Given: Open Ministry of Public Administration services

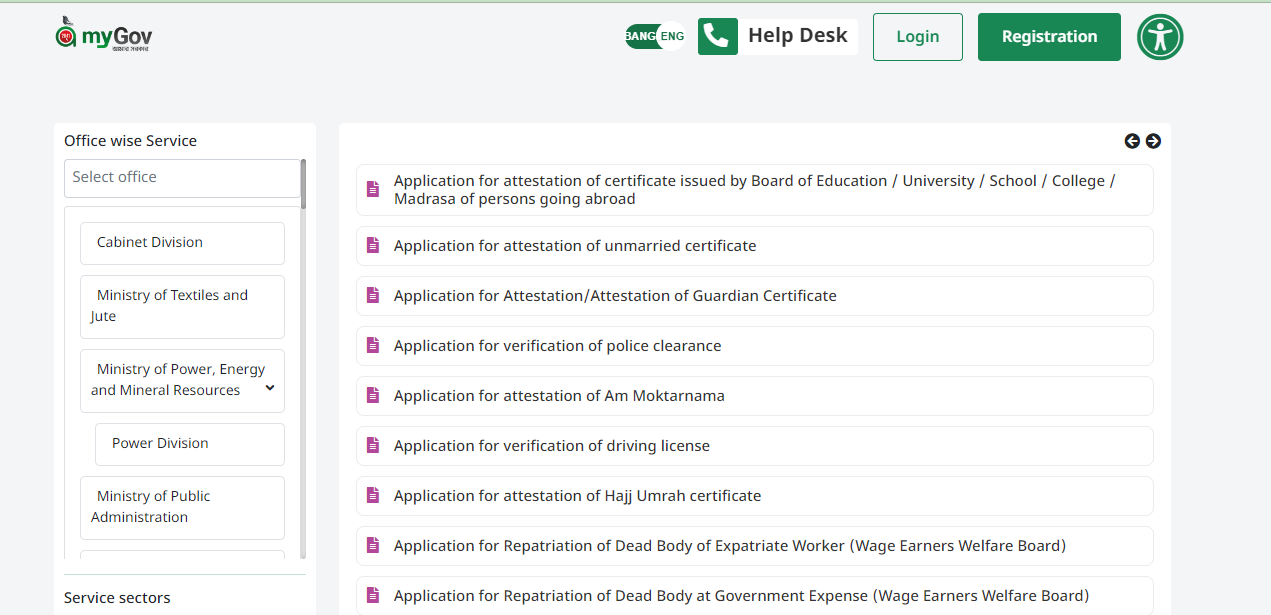Looking at the screenshot, I should point(182,507).
